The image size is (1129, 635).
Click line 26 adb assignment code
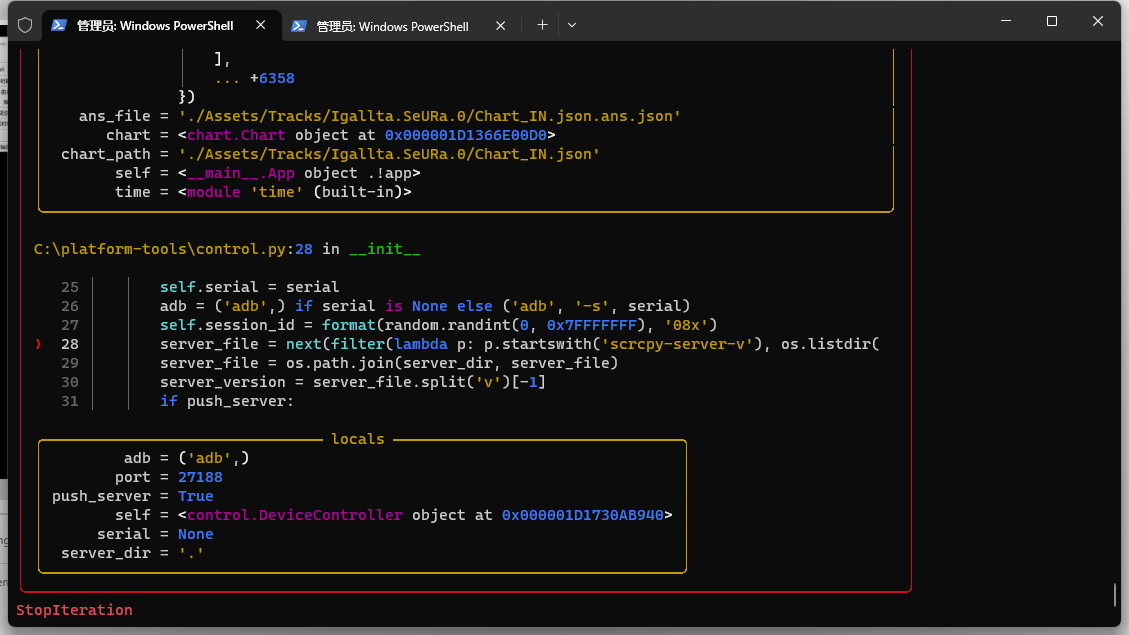click(425, 306)
